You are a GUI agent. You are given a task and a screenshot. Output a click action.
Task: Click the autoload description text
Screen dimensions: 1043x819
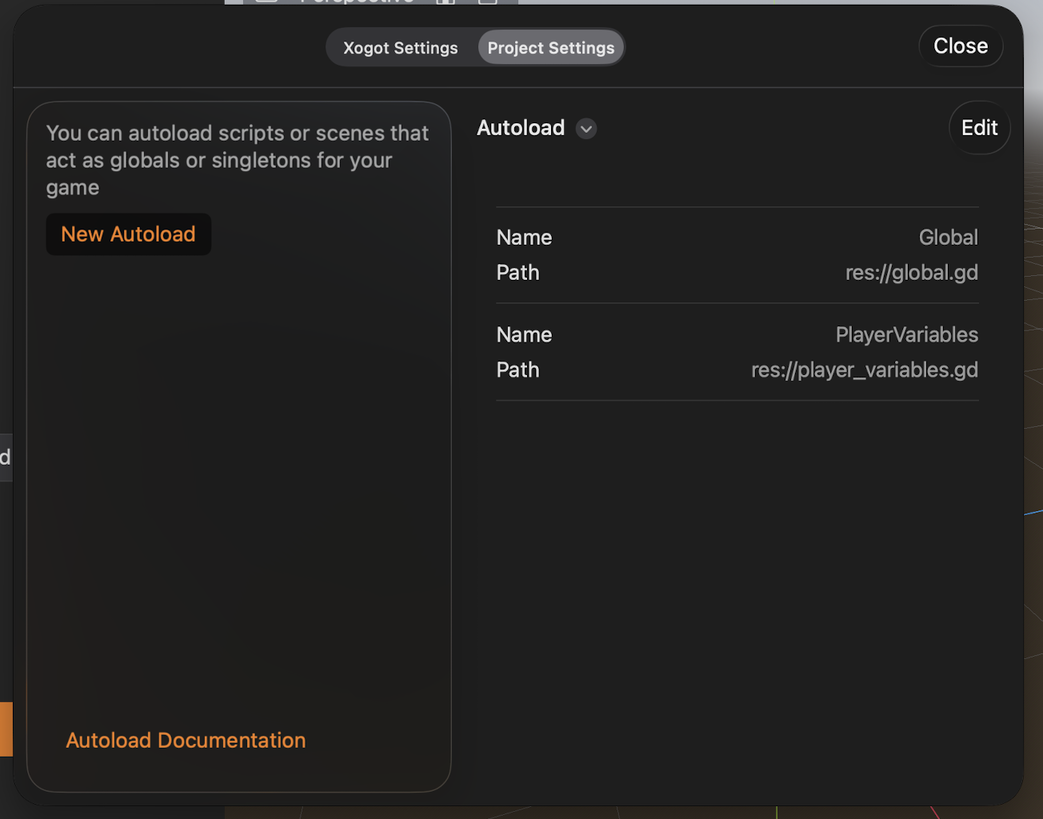pyautogui.click(x=237, y=160)
